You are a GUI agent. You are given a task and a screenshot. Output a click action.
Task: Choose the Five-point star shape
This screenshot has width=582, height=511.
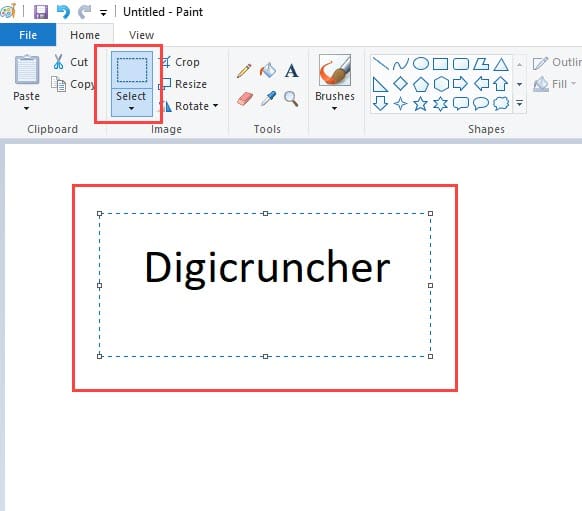[x=421, y=104]
